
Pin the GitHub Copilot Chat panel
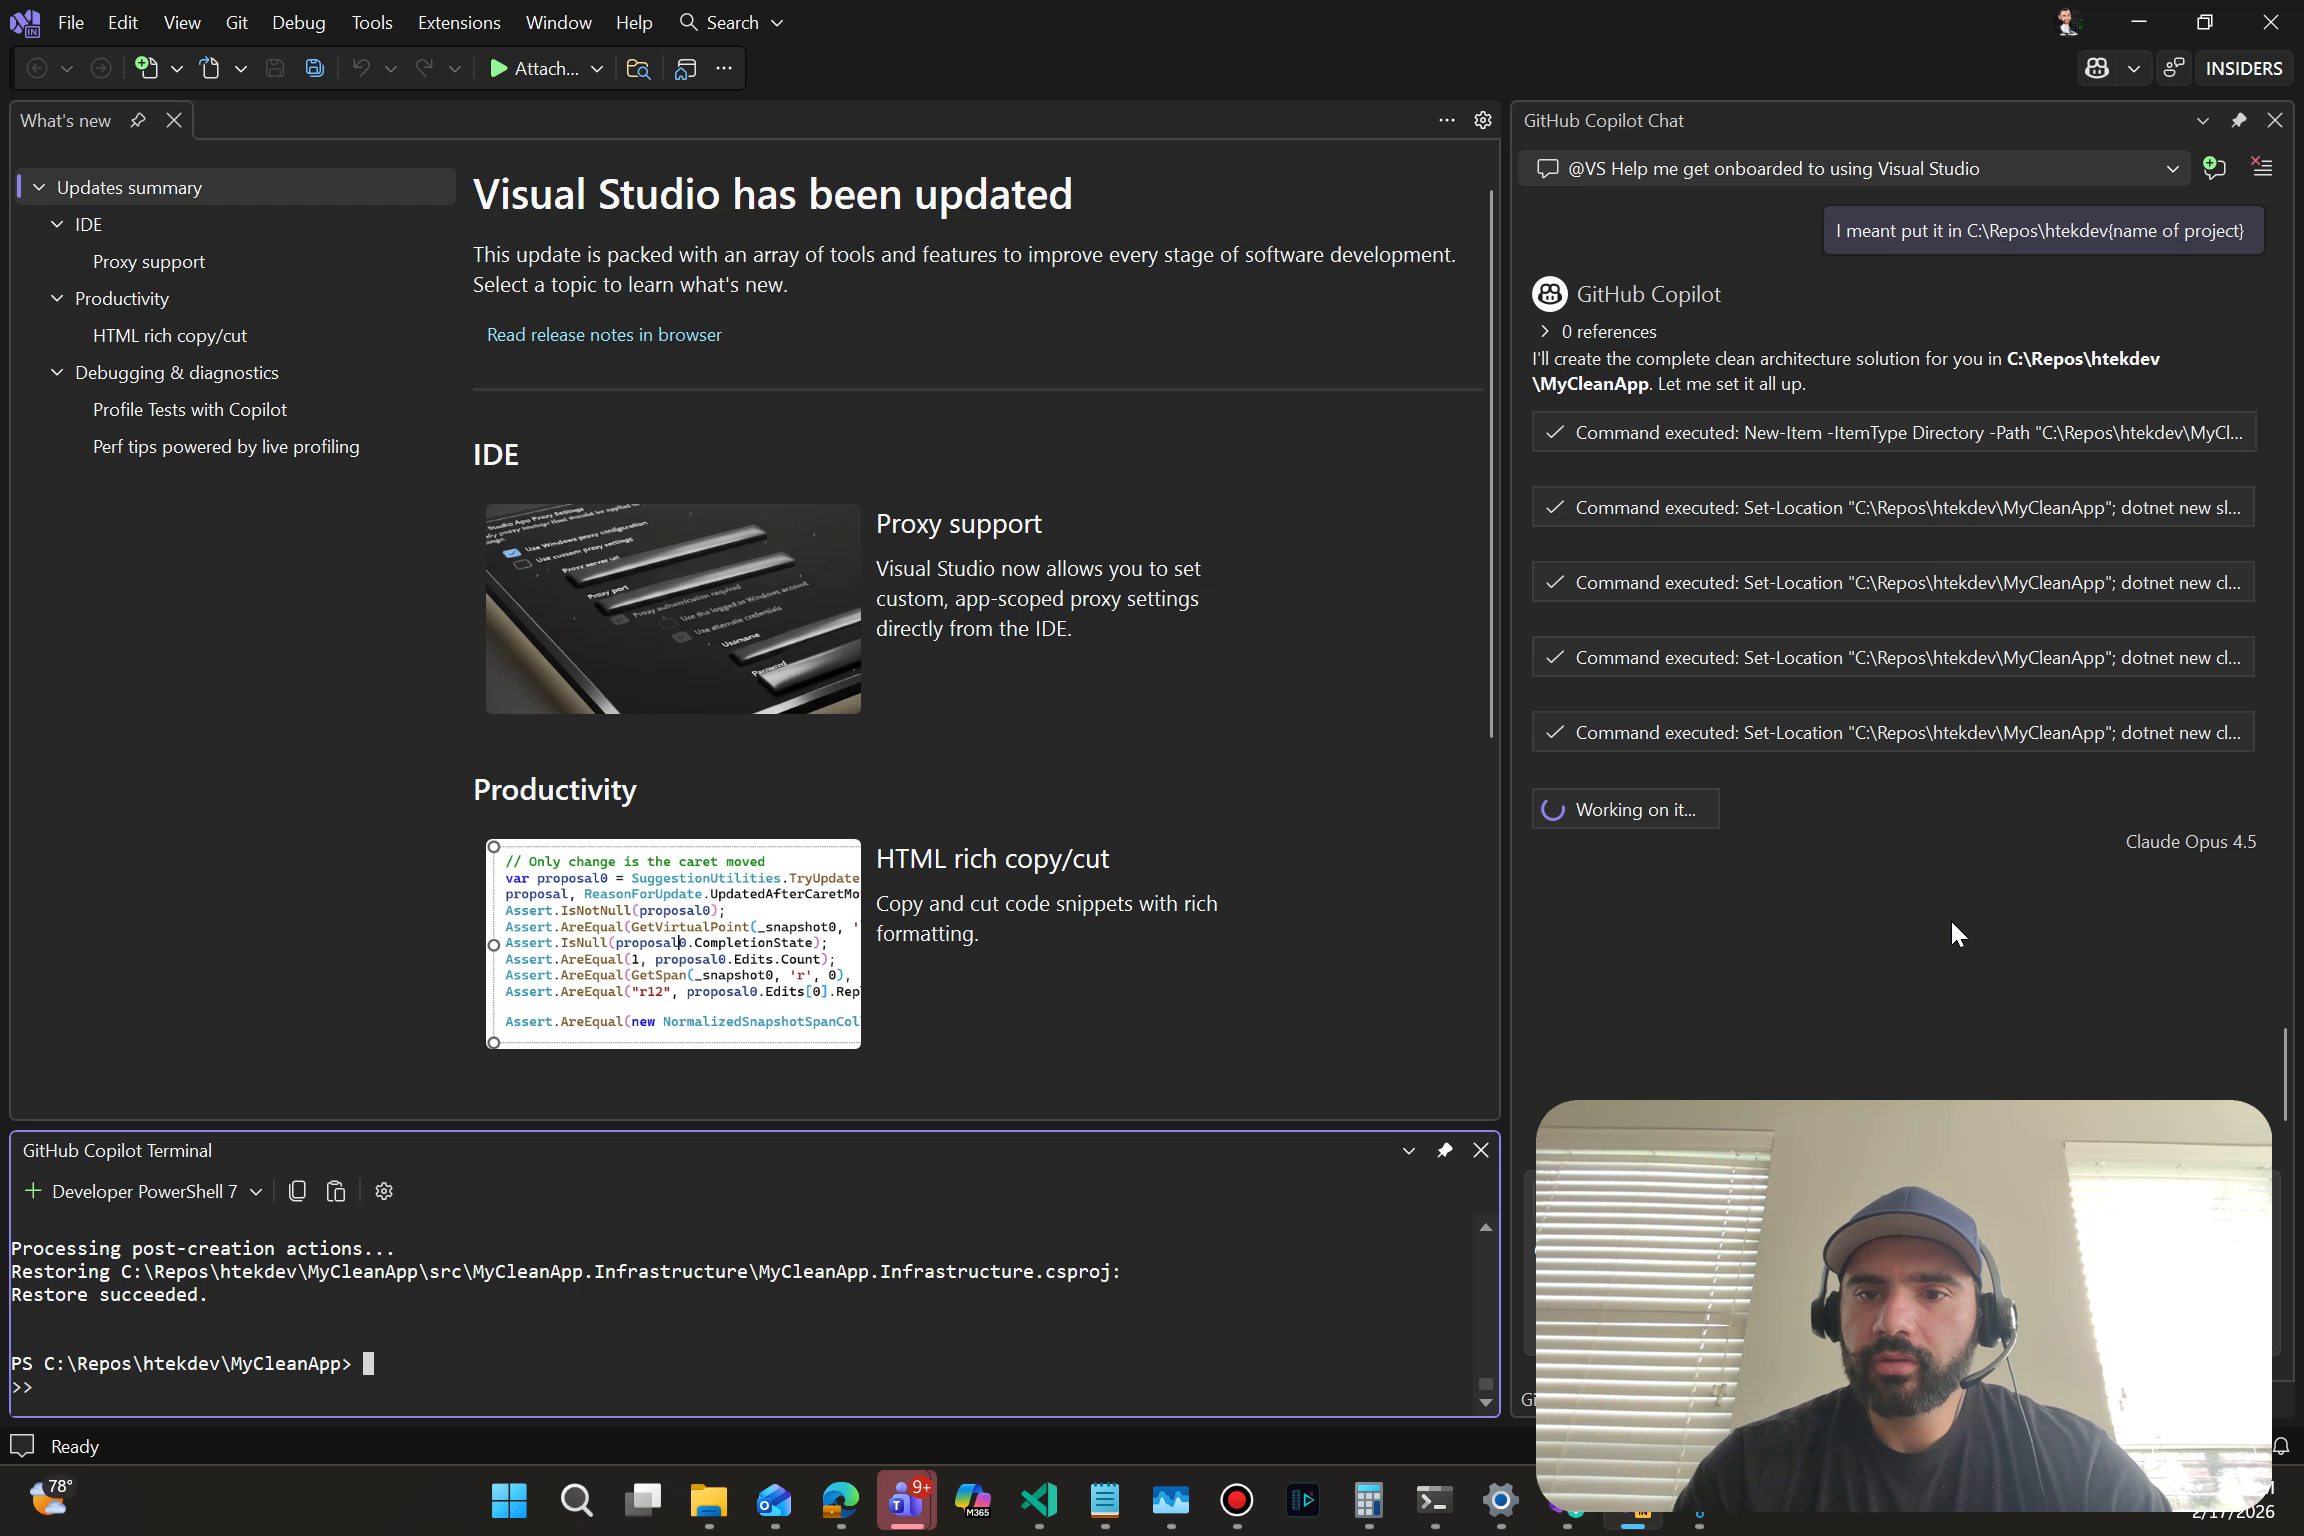click(2239, 120)
